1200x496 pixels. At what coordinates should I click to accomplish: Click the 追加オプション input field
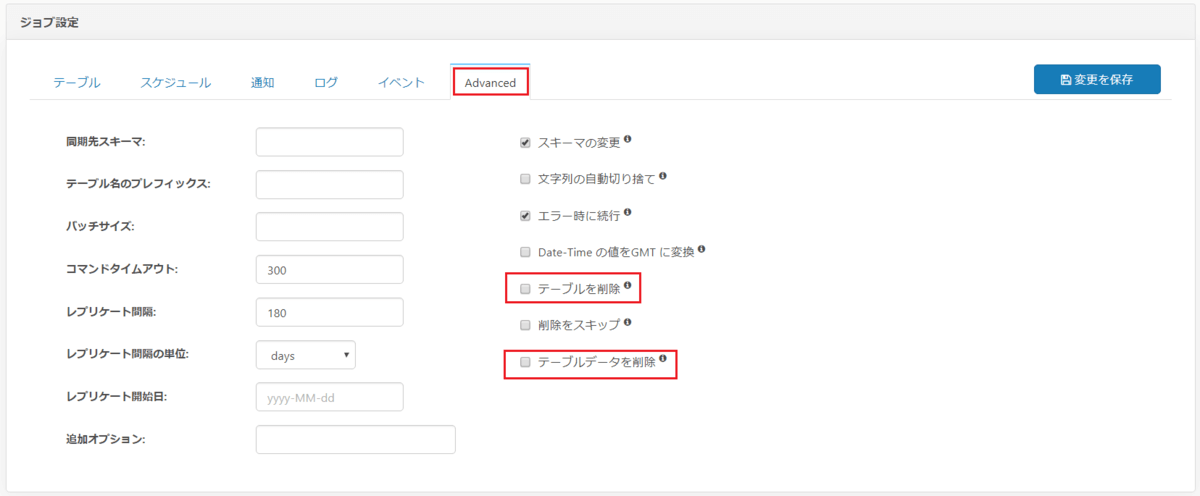tap(356, 440)
